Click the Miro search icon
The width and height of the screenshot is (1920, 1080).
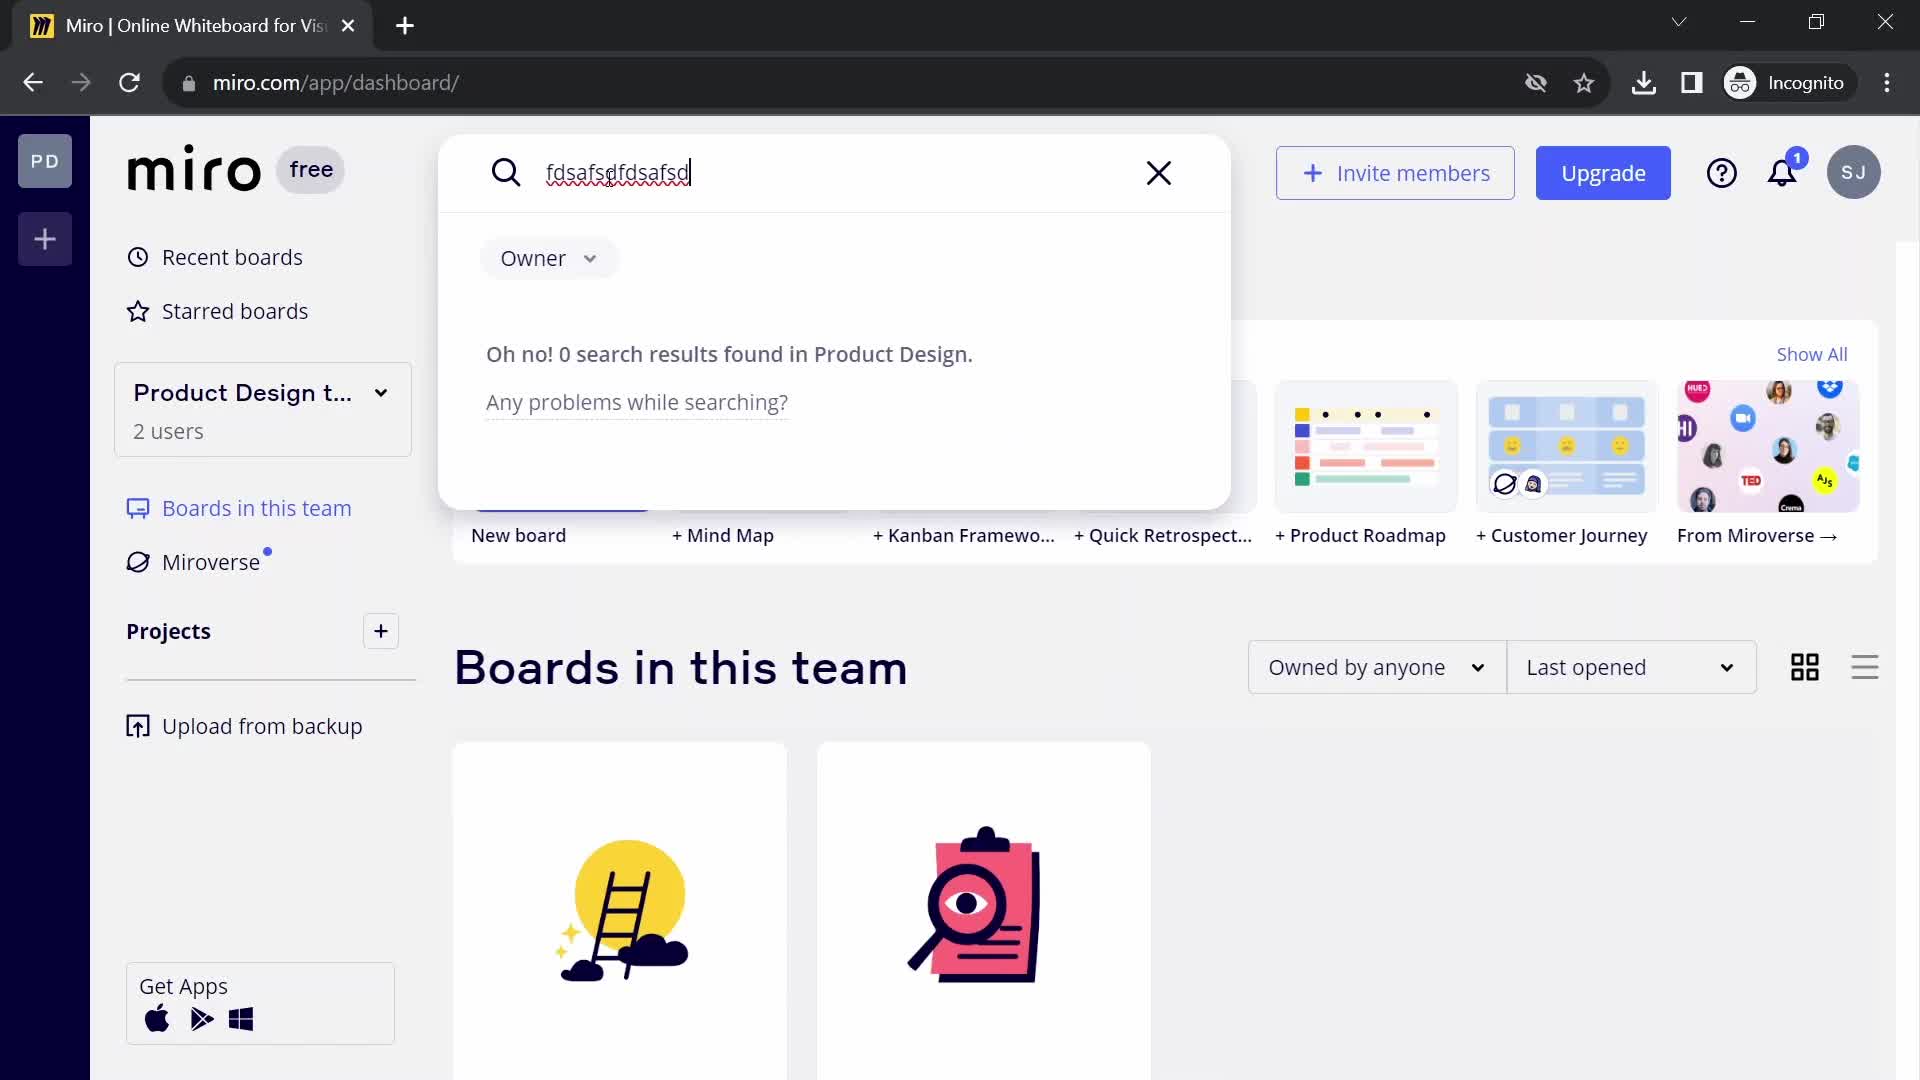pos(508,173)
